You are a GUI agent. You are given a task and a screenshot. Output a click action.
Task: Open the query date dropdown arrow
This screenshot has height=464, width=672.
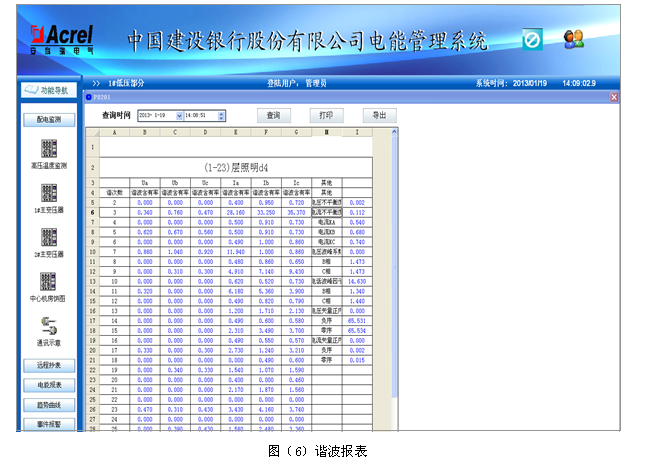(x=180, y=116)
